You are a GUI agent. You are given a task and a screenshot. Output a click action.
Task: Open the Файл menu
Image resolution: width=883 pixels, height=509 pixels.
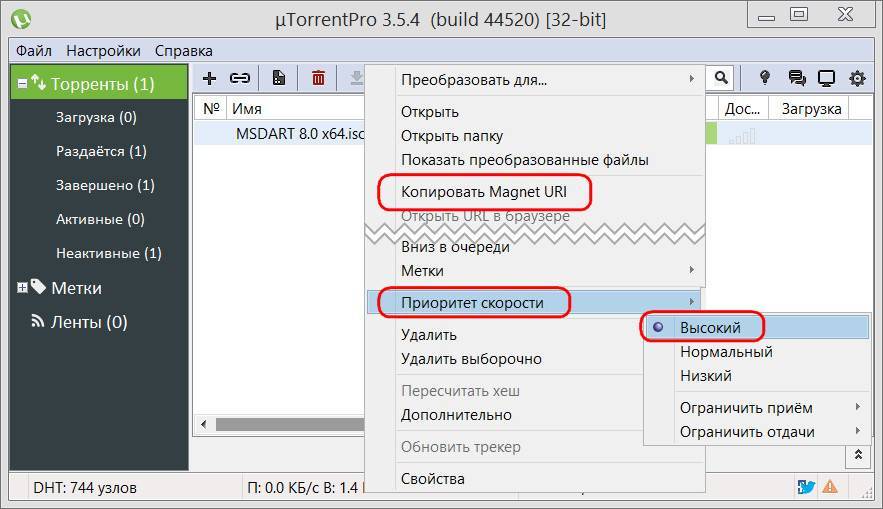tap(34, 51)
